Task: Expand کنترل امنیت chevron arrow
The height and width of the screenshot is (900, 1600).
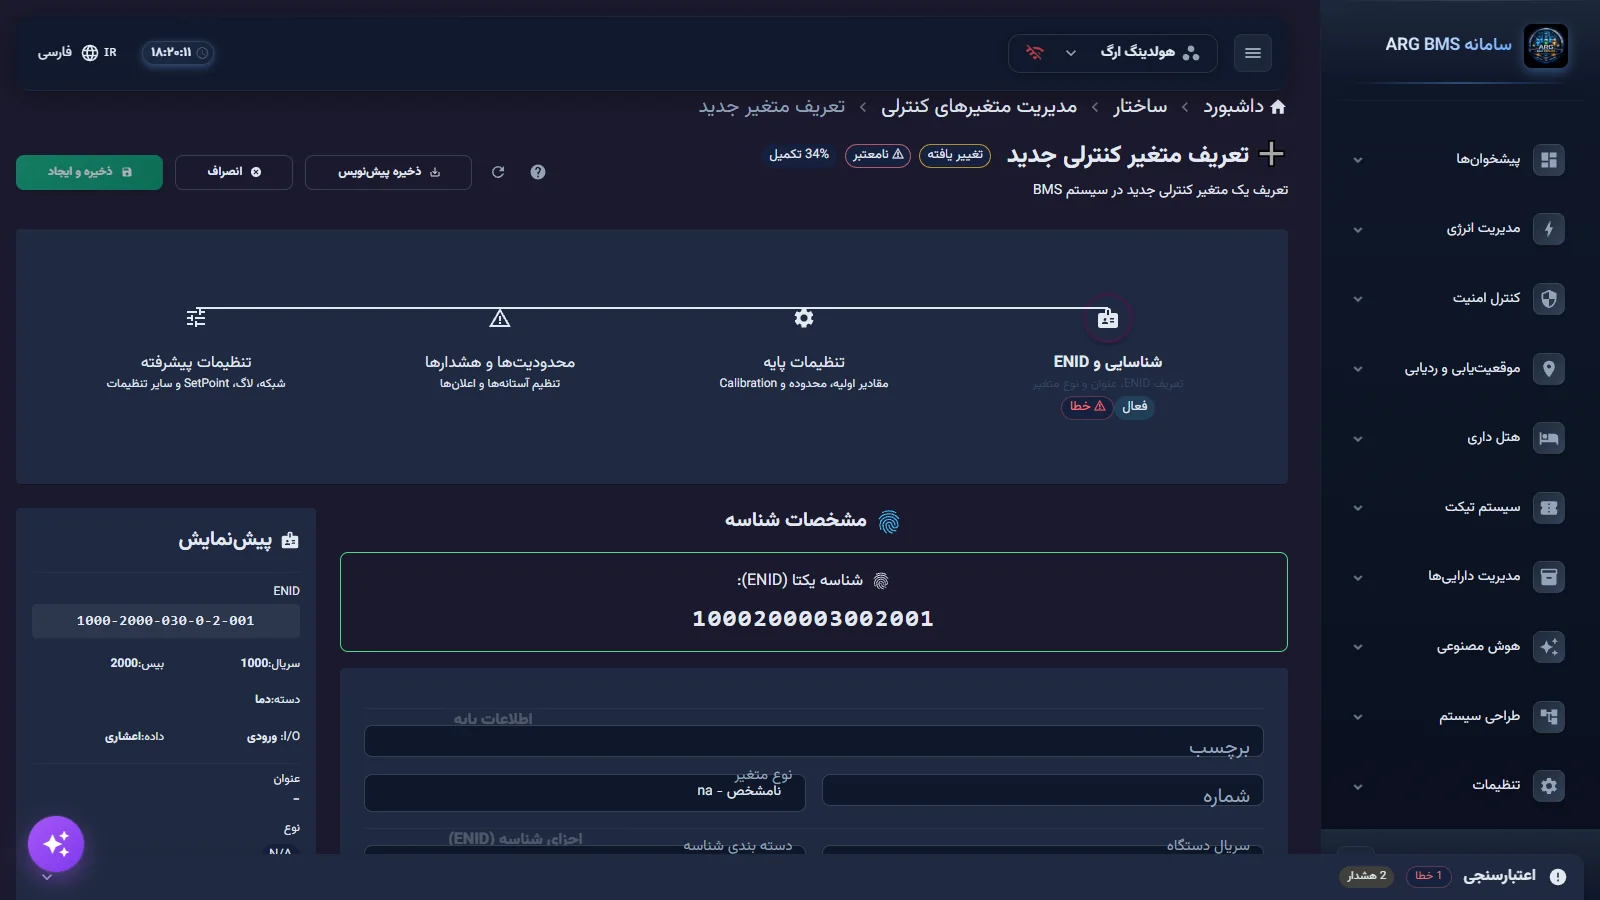Action: tap(1358, 299)
